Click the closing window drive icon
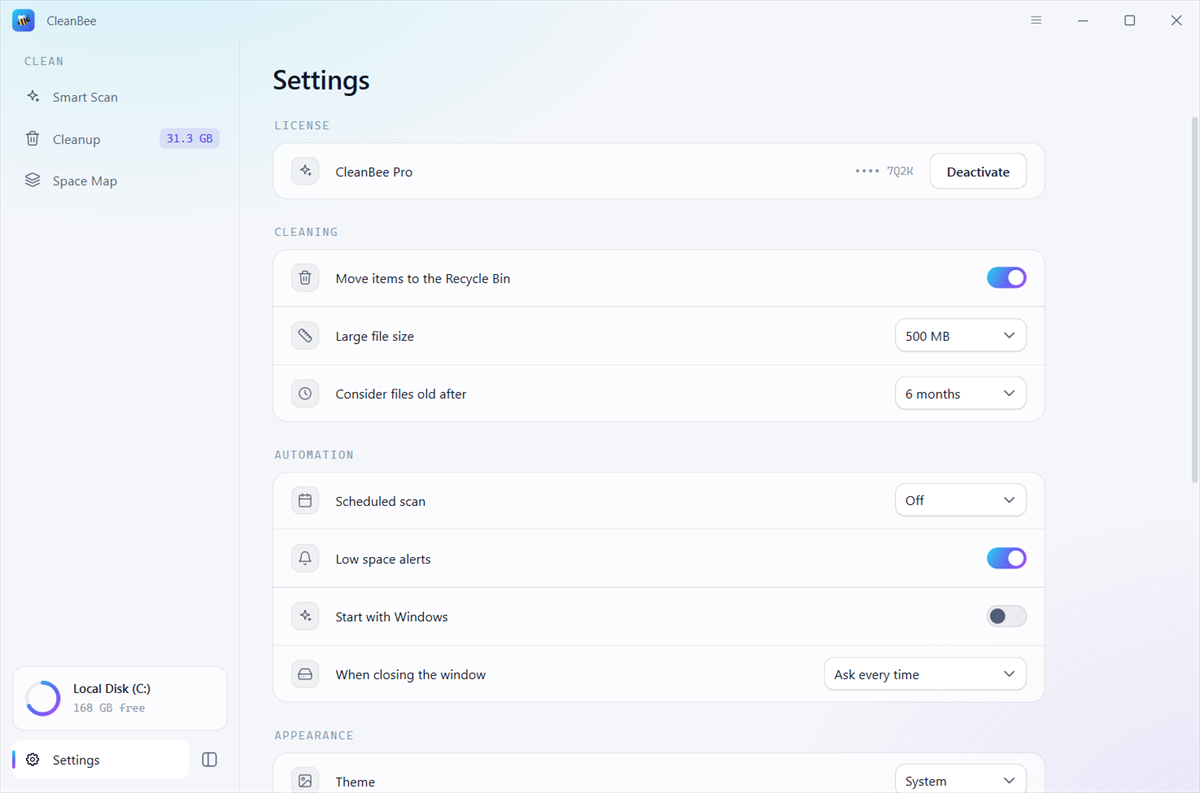This screenshot has width=1200, height=793. [305, 675]
